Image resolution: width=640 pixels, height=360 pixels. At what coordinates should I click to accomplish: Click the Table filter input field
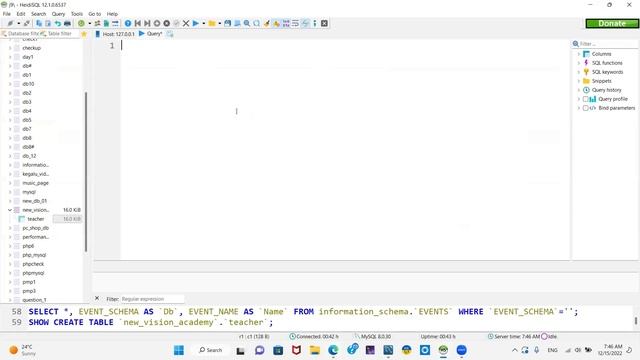click(x=60, y=34)
